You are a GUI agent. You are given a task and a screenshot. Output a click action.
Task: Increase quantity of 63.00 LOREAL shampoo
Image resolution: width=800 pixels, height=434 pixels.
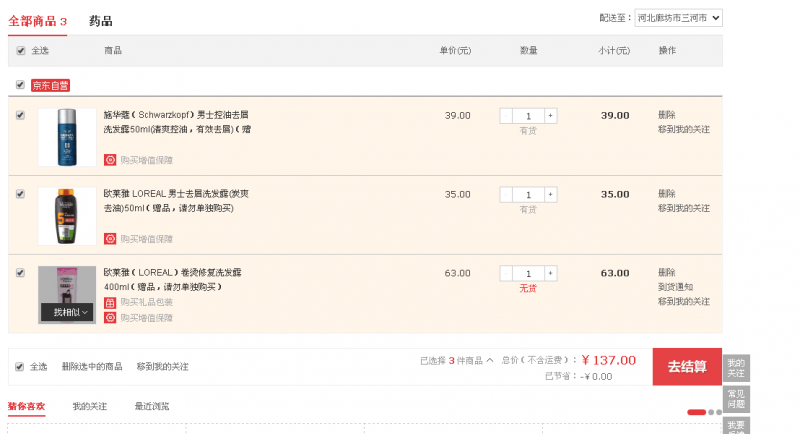pos(551,273)
